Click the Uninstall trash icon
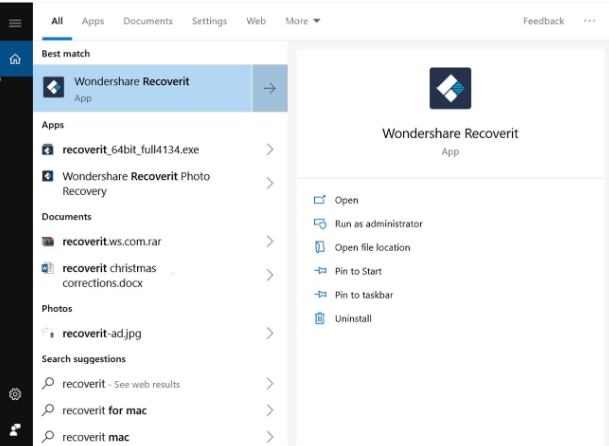Viewport: 609px width, 446px height. coord(320,318)
